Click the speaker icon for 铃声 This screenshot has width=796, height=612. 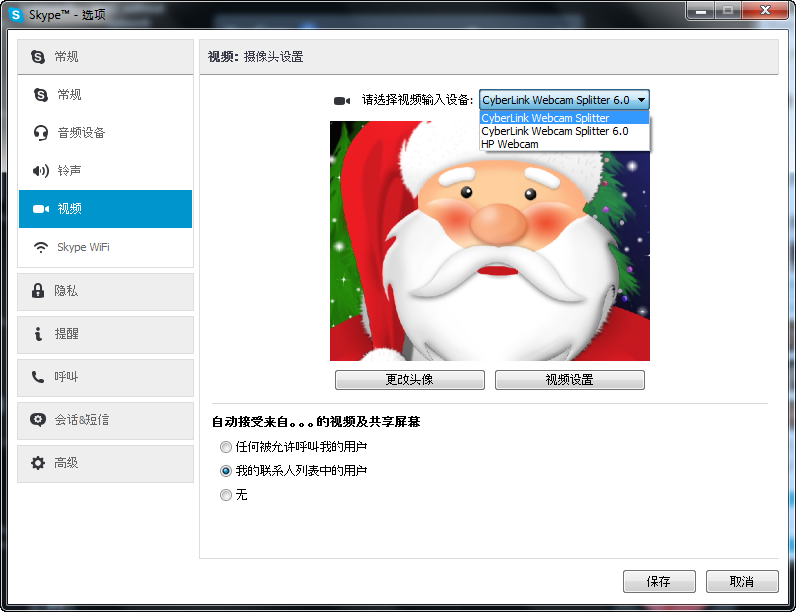tap(41, 171)
